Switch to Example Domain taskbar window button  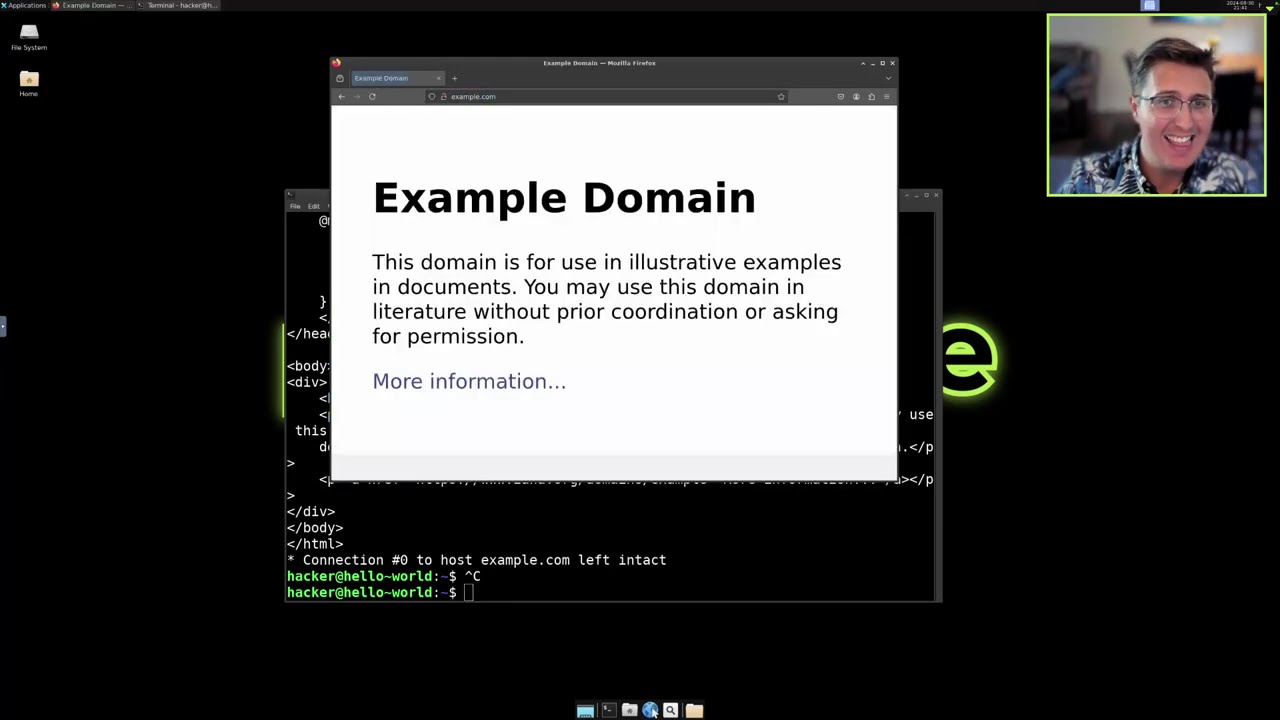pos(92,5)
